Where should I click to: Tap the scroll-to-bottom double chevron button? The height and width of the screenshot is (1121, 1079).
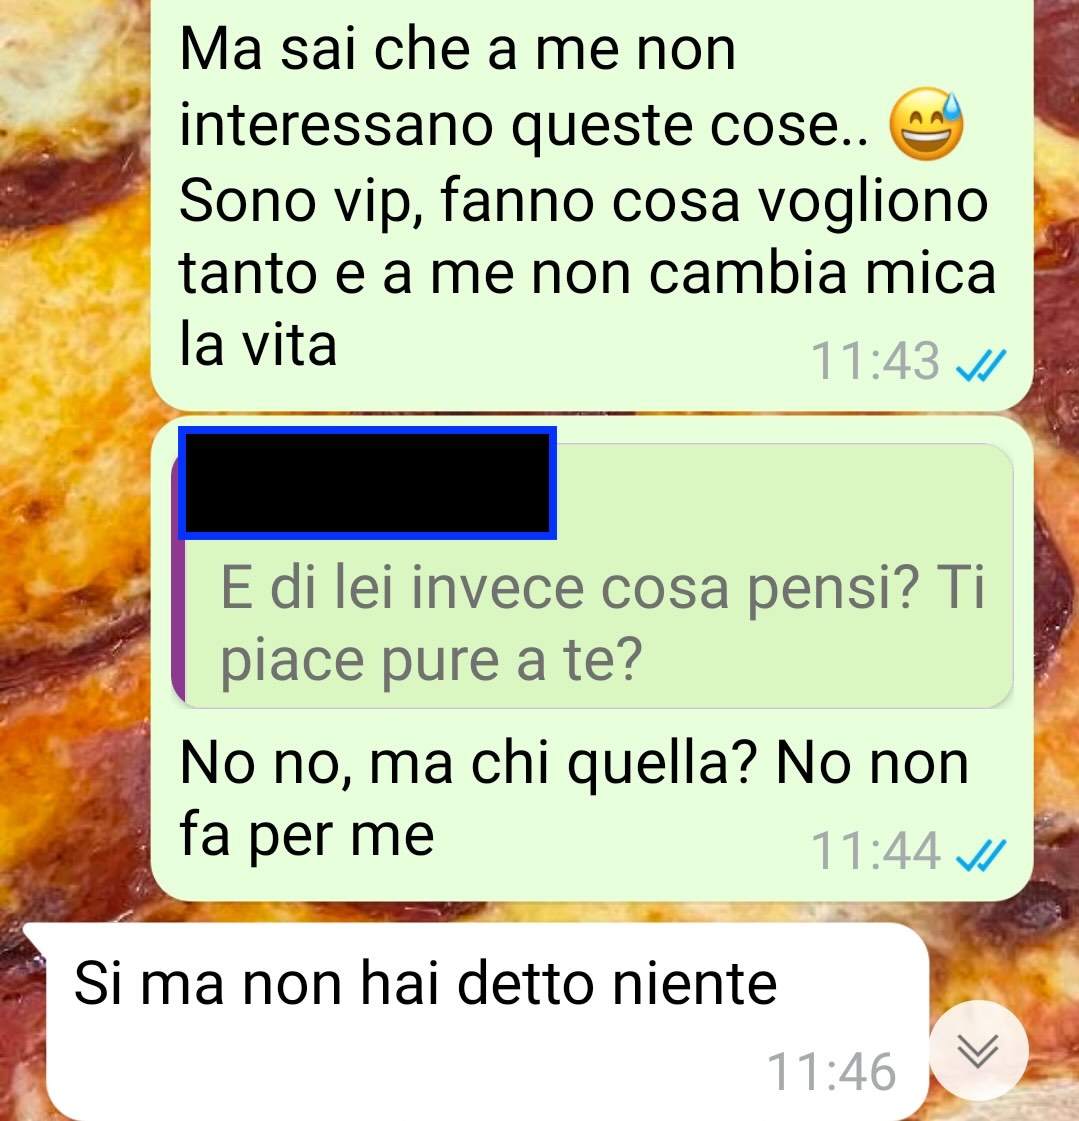(978, 1051)
